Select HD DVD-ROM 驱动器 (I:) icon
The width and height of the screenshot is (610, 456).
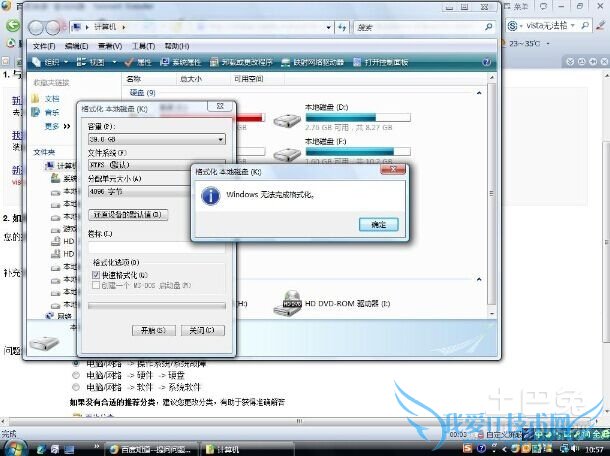[287, 304]
